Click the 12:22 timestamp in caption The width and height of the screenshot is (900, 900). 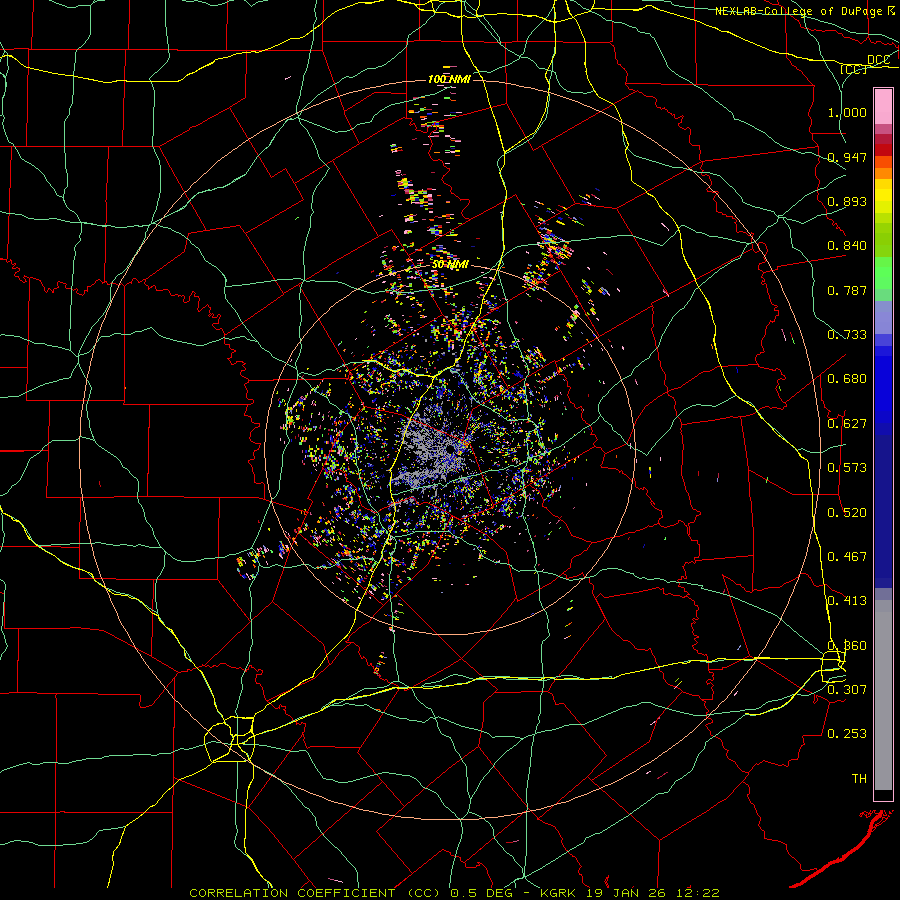coord(700,893)
